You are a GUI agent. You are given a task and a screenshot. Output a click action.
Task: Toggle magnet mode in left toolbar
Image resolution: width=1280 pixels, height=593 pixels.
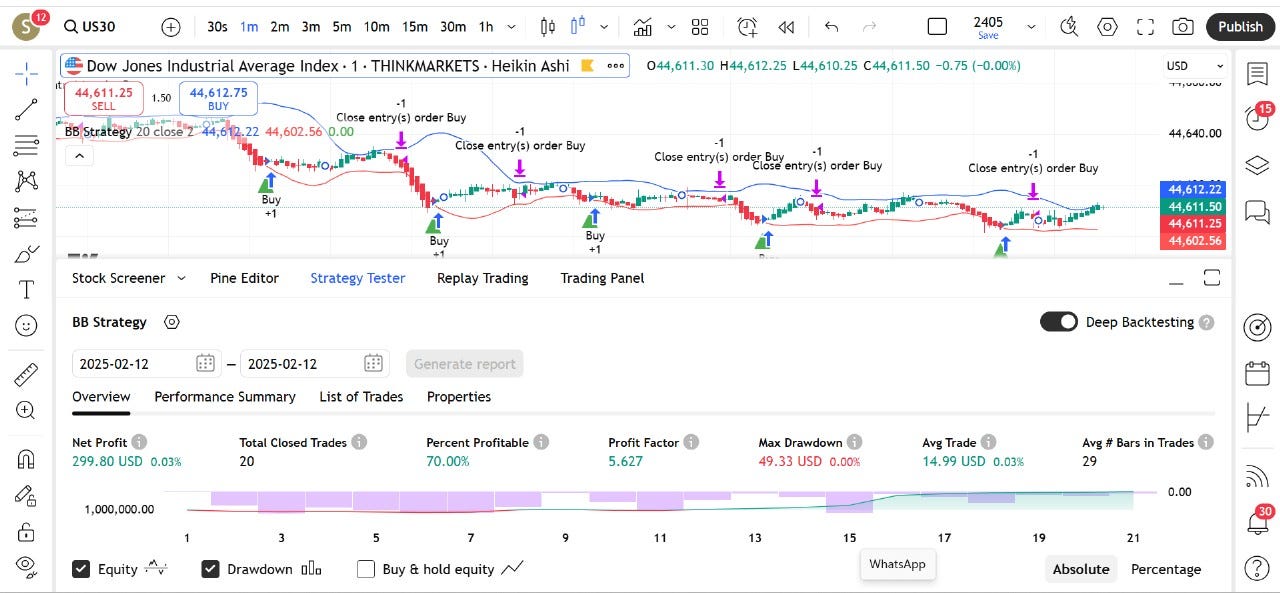pos(27,460)
